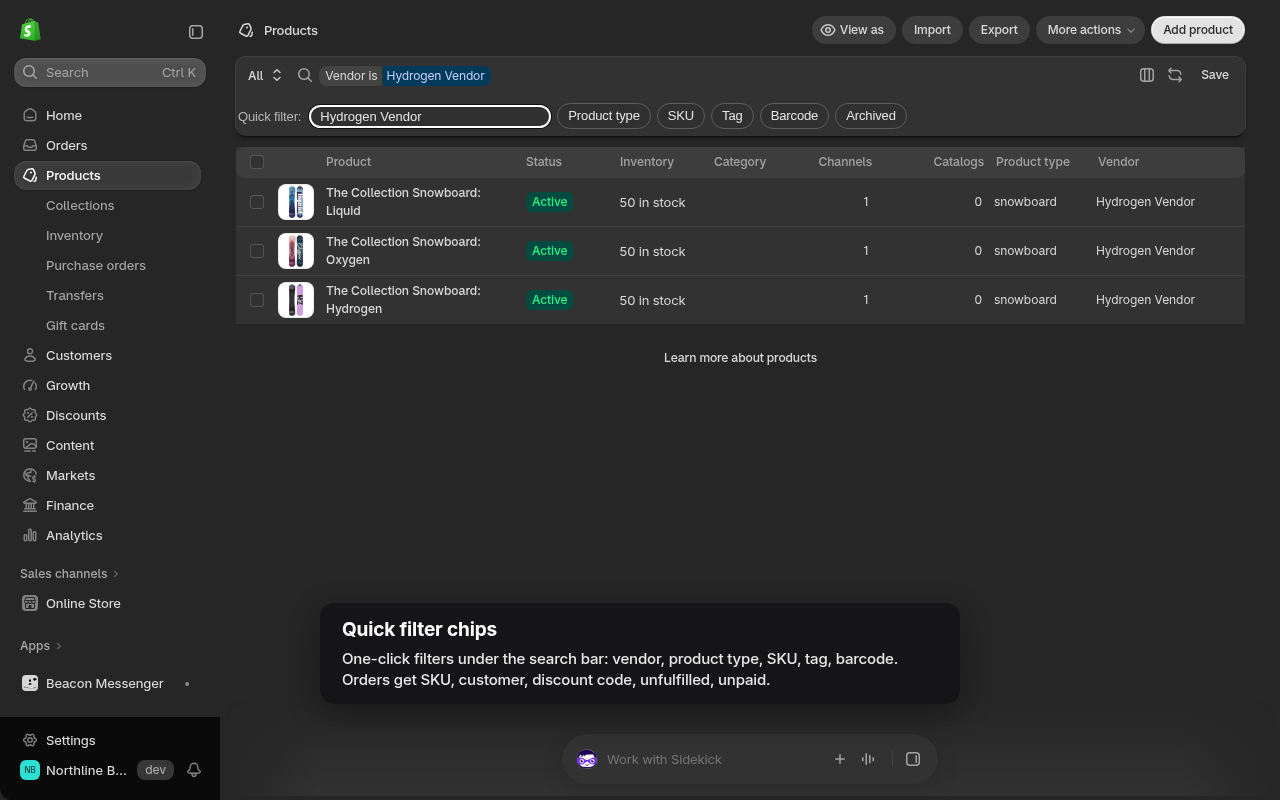
Task: Click the Add product button
Action: [1198, 30]
